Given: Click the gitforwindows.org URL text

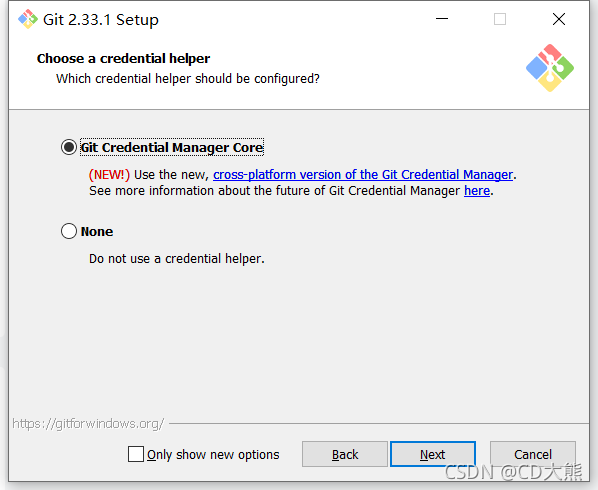Looking at the screenshot, I should tap(88, 424).
